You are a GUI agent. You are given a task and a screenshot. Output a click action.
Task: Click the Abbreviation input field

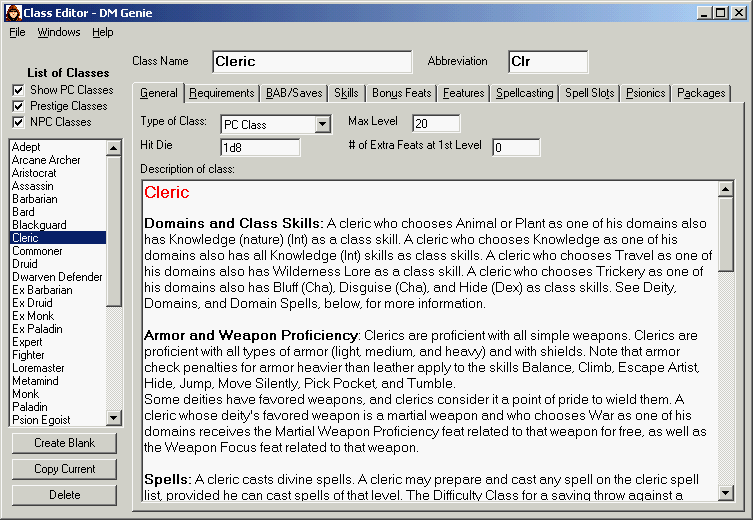click(548, 61)
